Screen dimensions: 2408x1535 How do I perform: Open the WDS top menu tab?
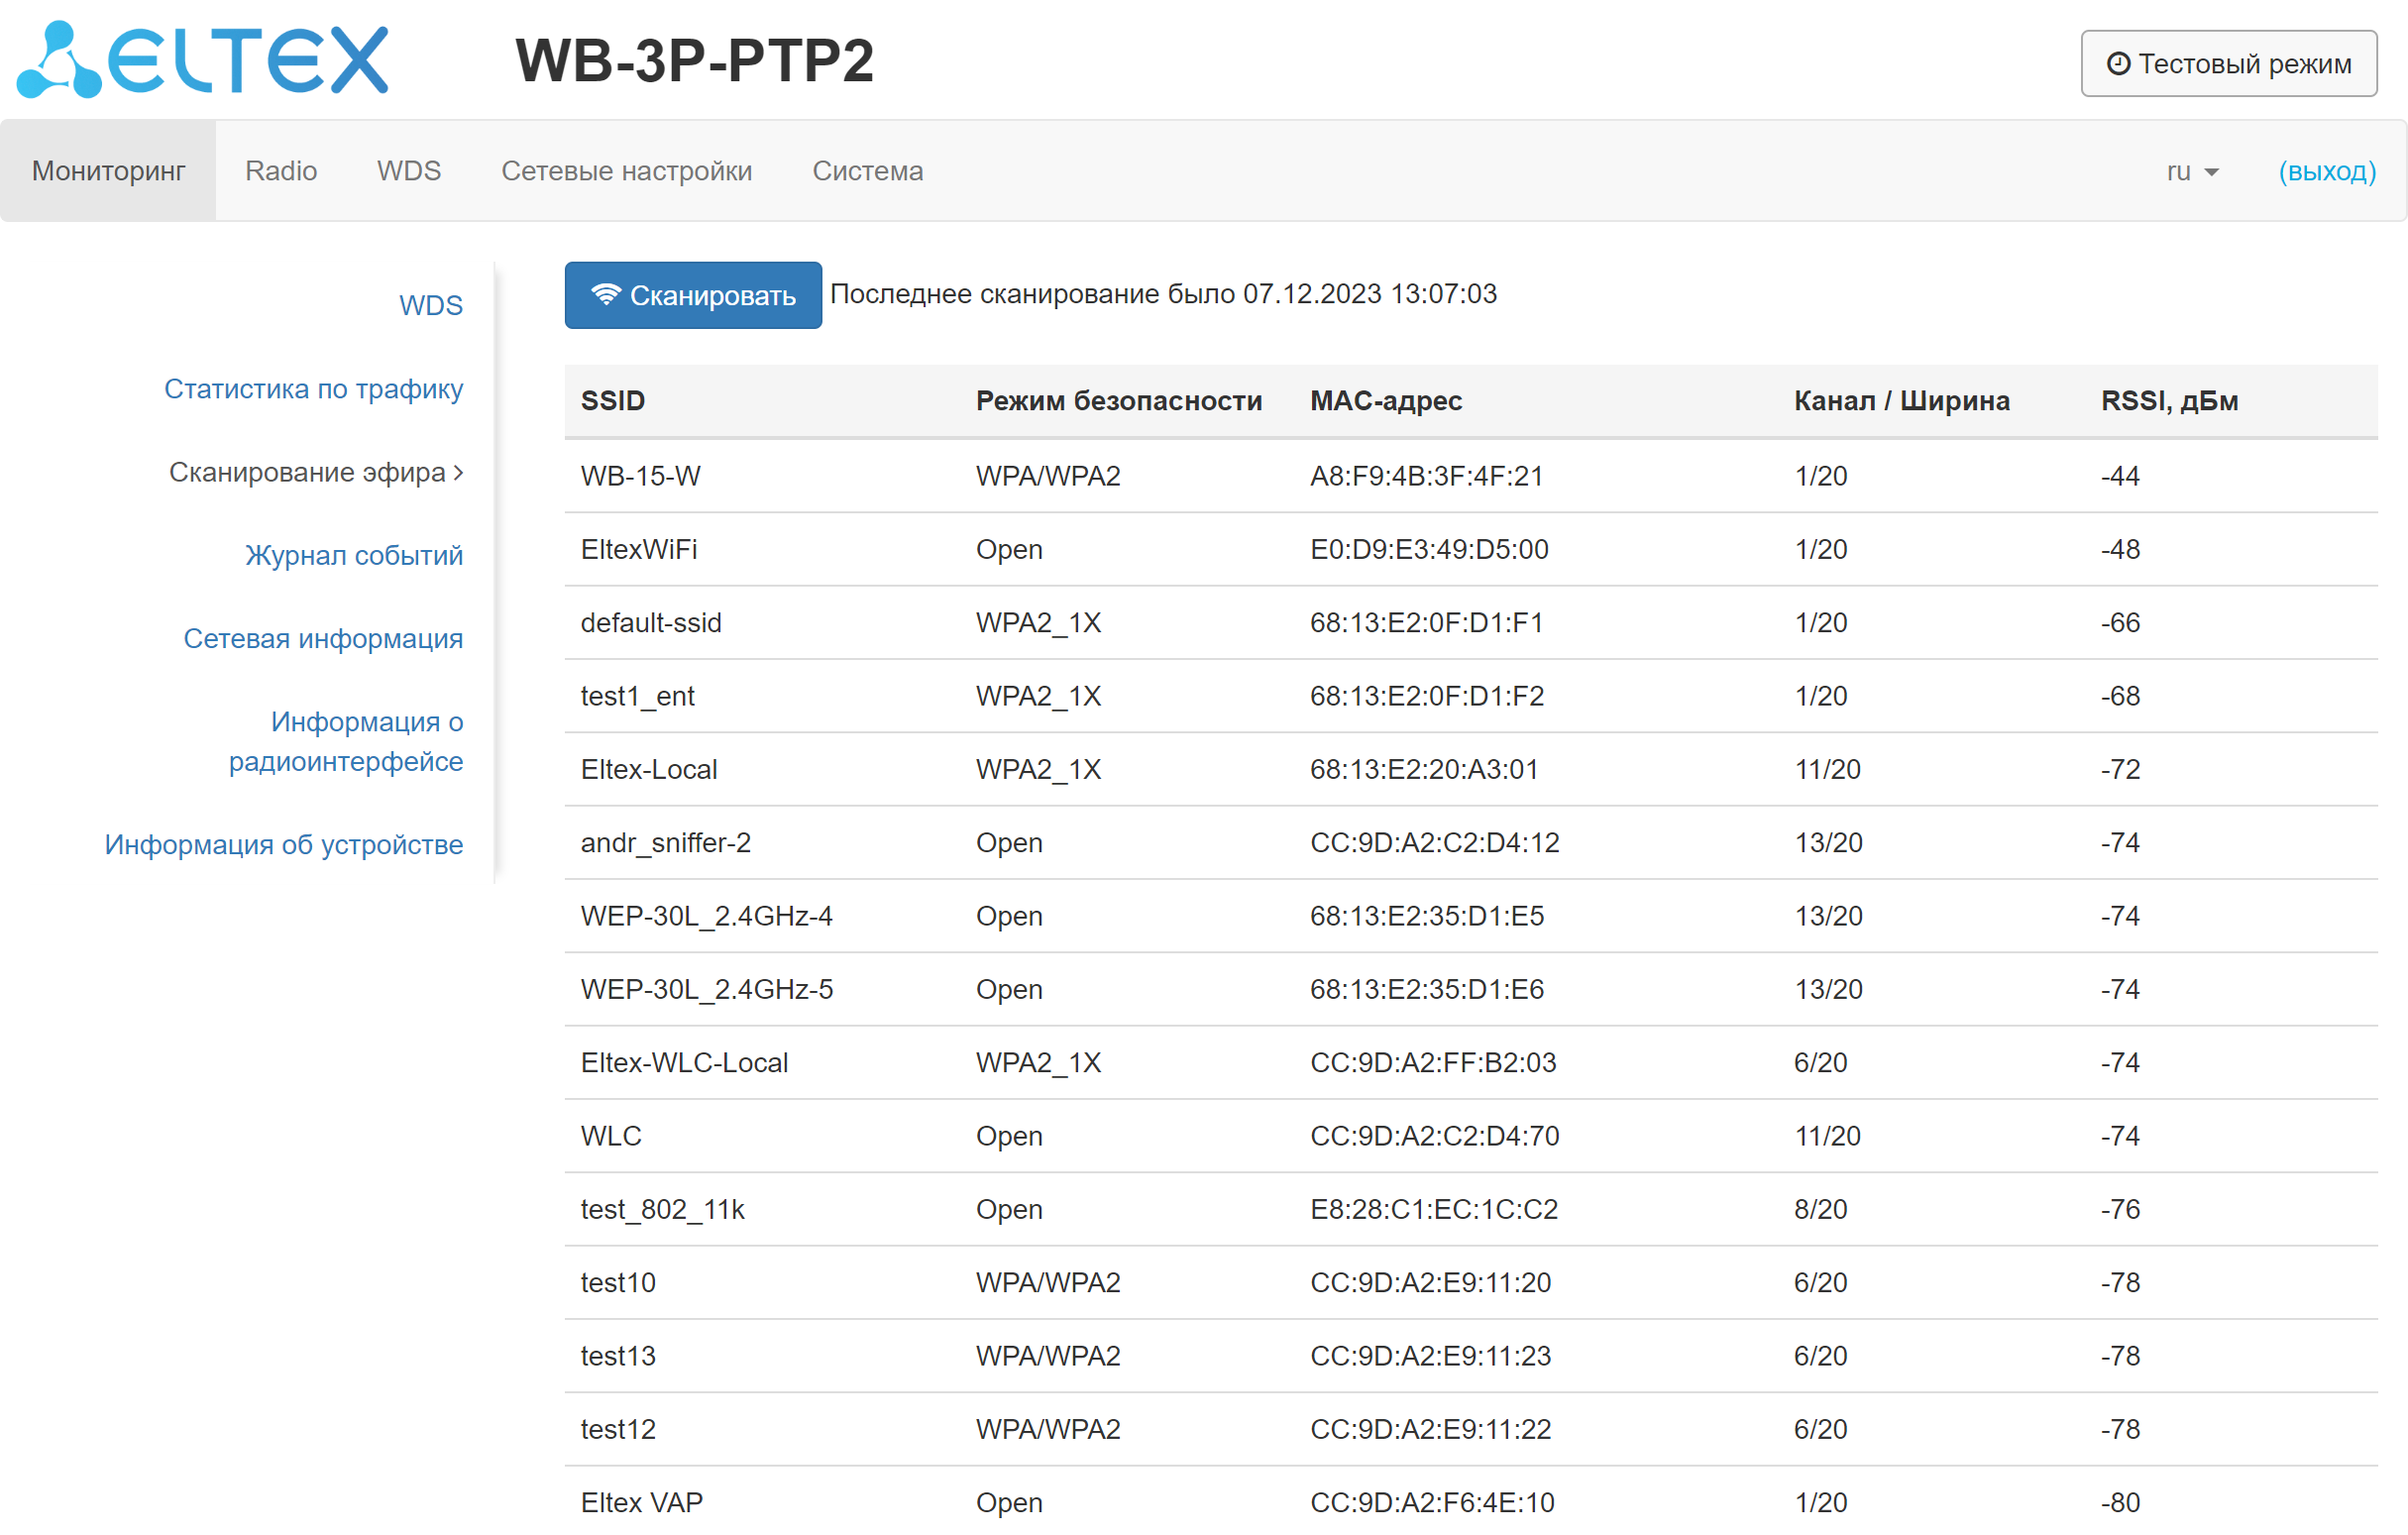point(408,171)
